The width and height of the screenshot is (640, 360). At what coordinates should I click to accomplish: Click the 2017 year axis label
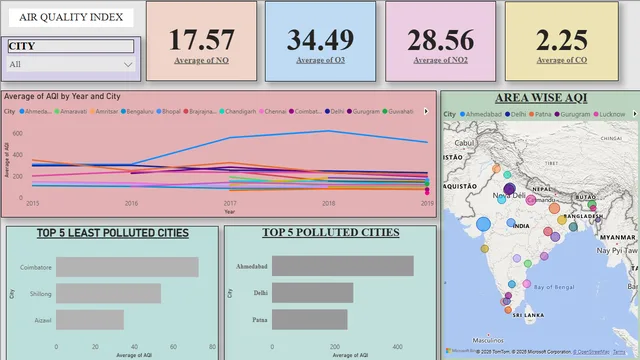click(x=230, y=203)
